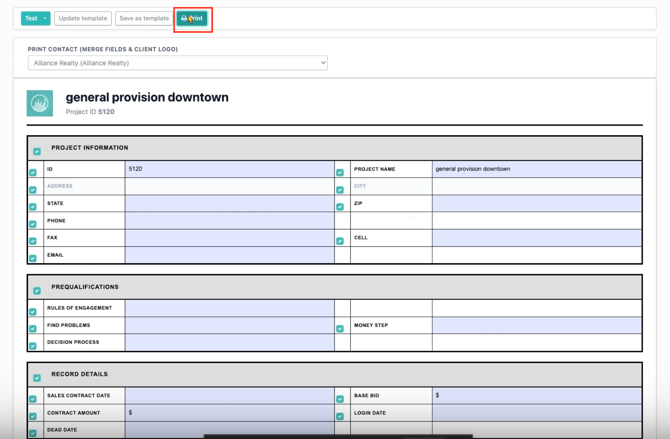670x439 pixels.
Task: Click the Login Date value field
Action: point(537,413)
